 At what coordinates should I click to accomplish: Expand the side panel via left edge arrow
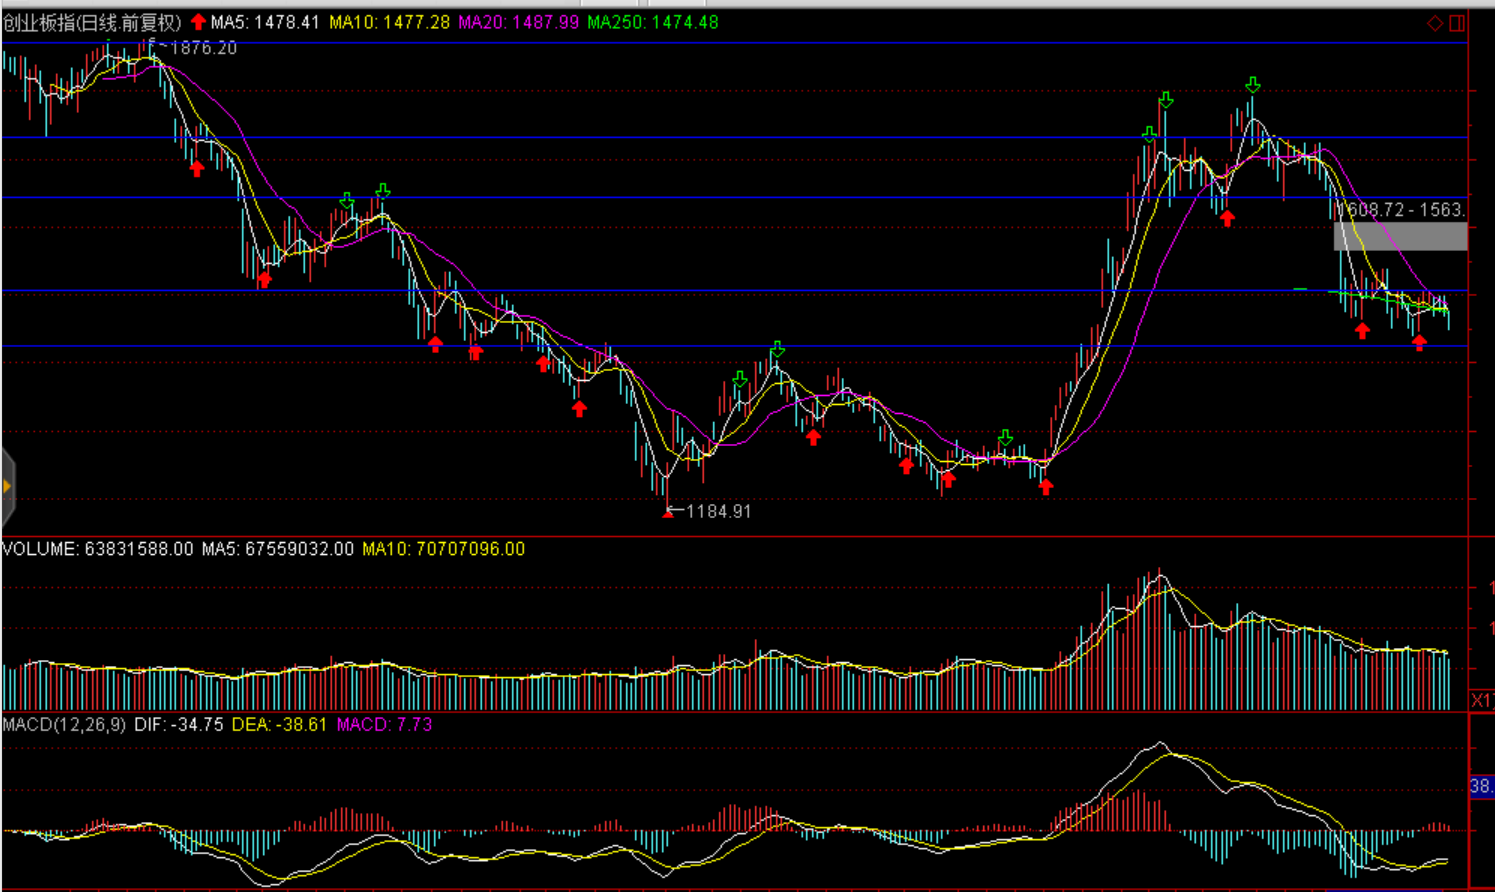click(7, 487)
